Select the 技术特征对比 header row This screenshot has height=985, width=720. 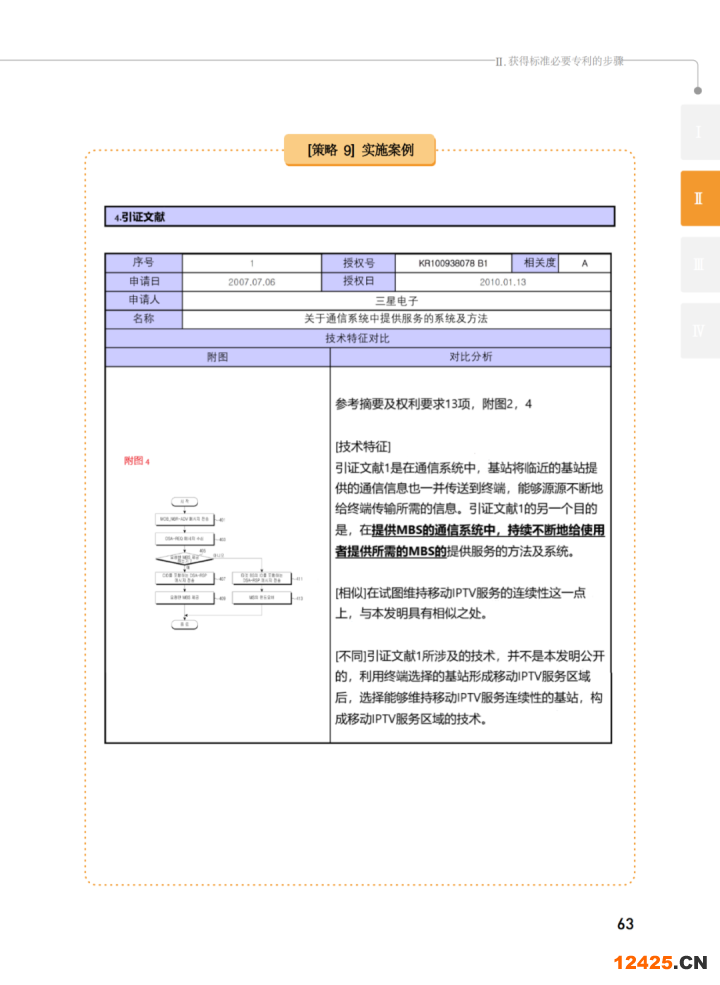[358, 338]
